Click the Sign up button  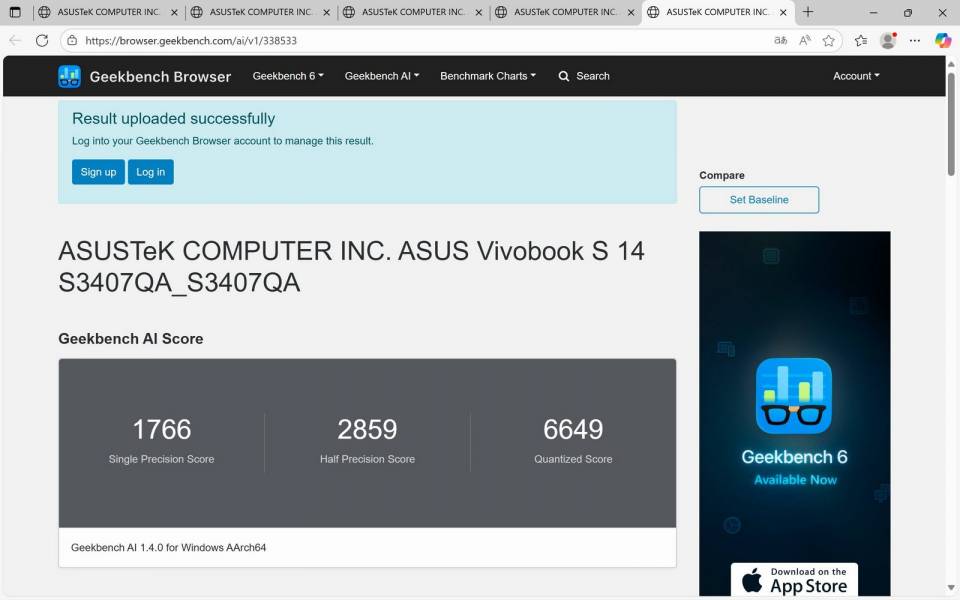(97, 171)
